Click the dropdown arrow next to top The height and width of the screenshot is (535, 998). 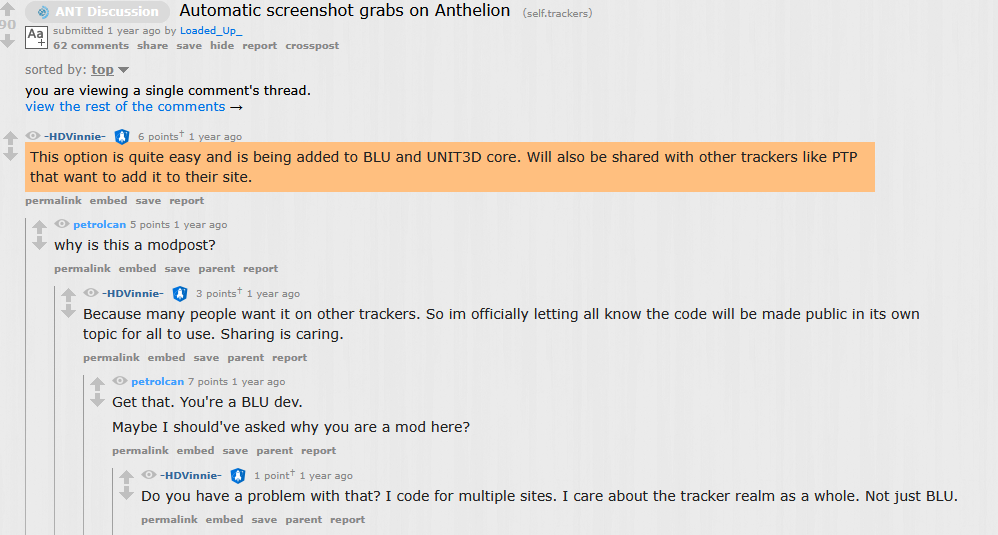123,70
